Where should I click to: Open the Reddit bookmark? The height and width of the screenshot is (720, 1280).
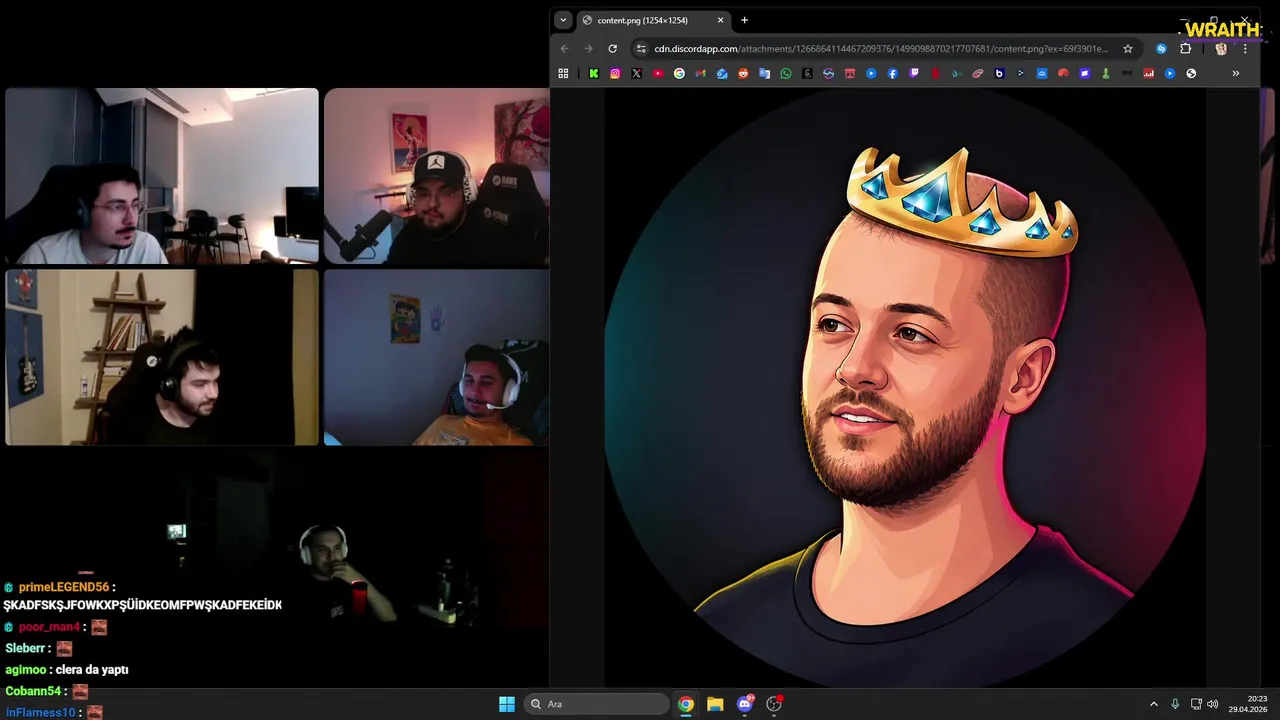point(743,73)
